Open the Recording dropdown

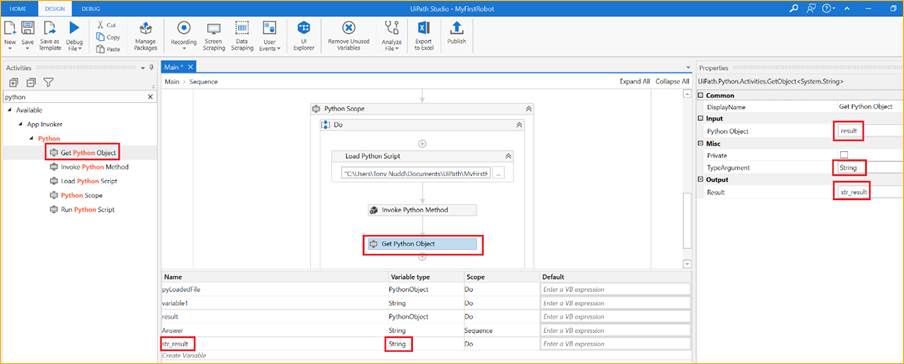click(184, 36)
